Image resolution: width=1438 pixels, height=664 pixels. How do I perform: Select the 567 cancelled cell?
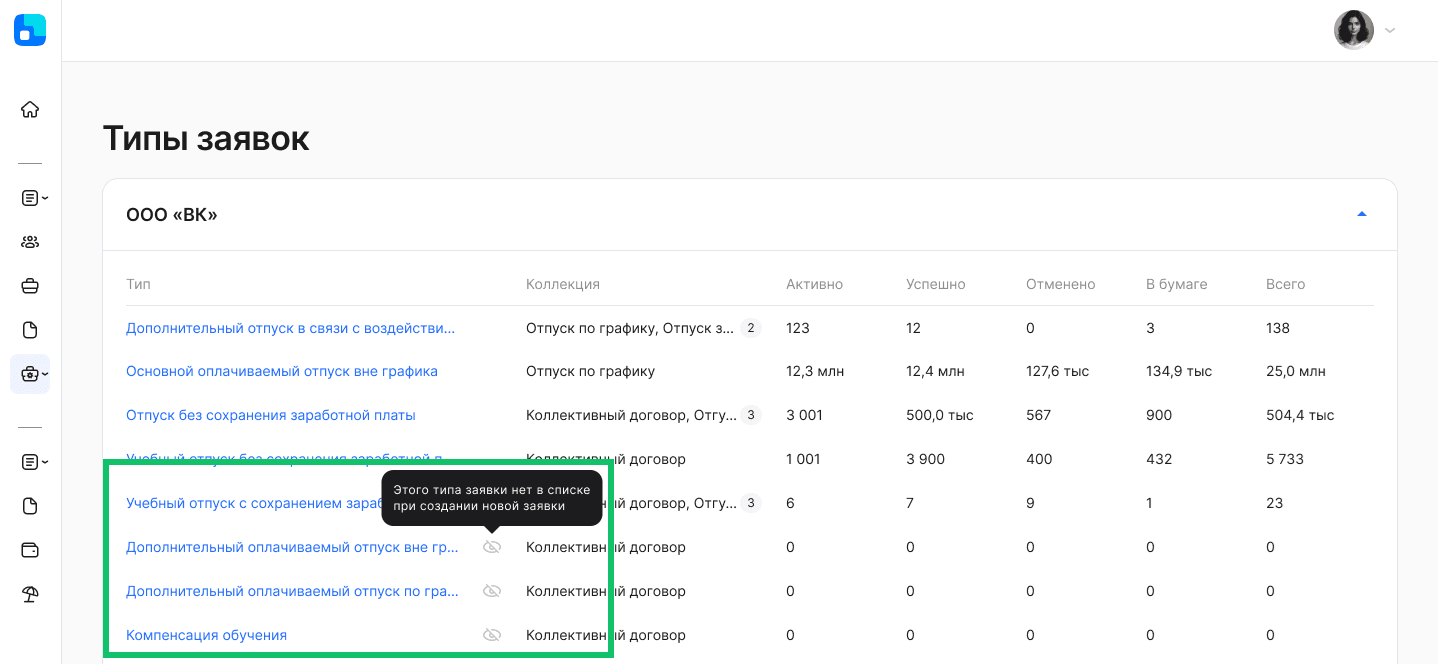(x=1038, y=415)
